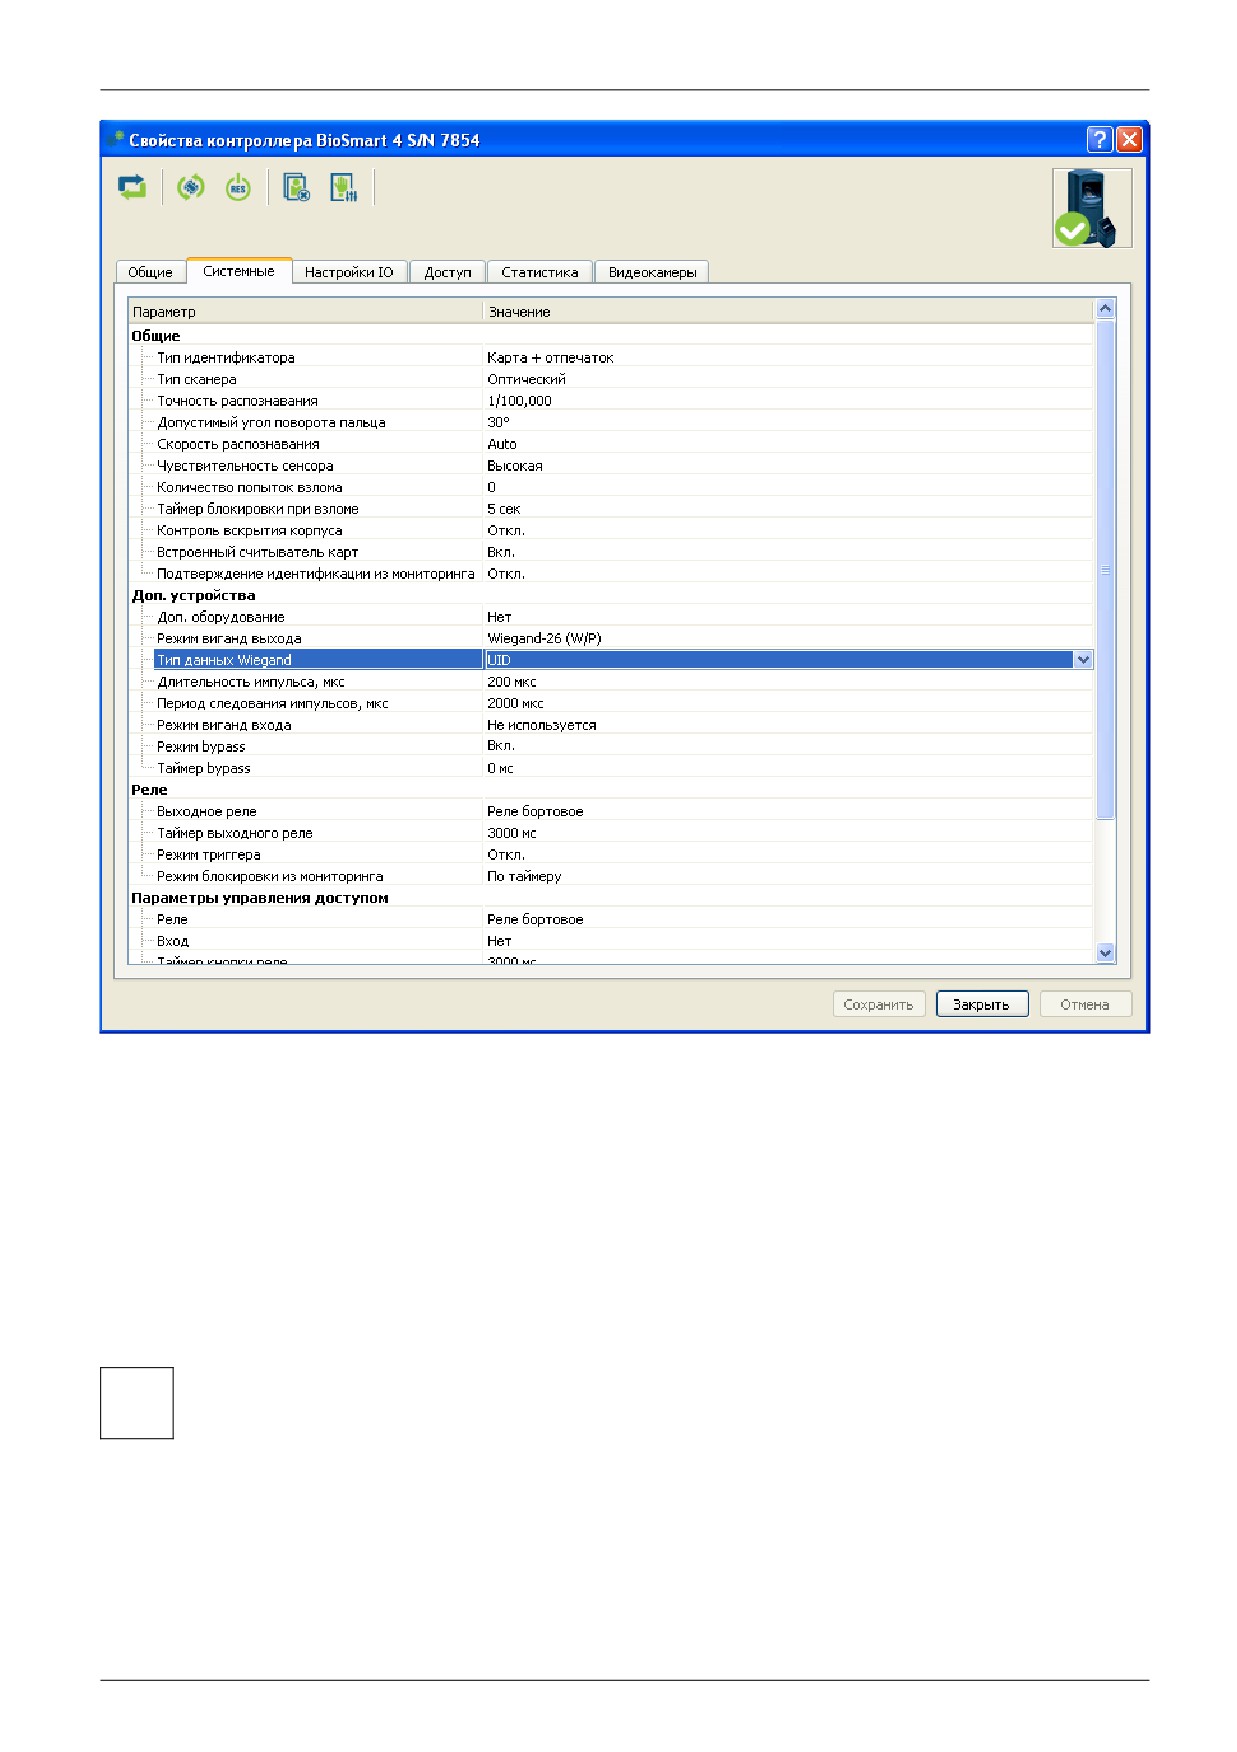Select Период следования импульсов row
This screenshot has width=1237, height=1752.
click(x=611, y=703)
